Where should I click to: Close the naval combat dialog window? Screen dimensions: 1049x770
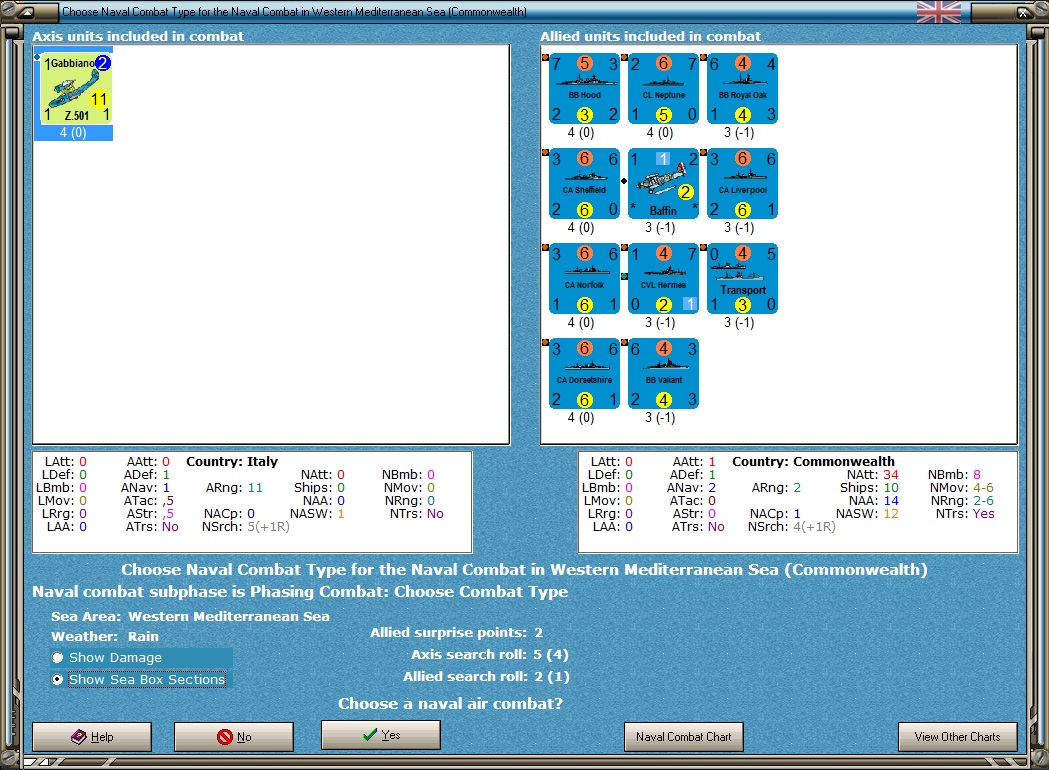coord(1024,12)
